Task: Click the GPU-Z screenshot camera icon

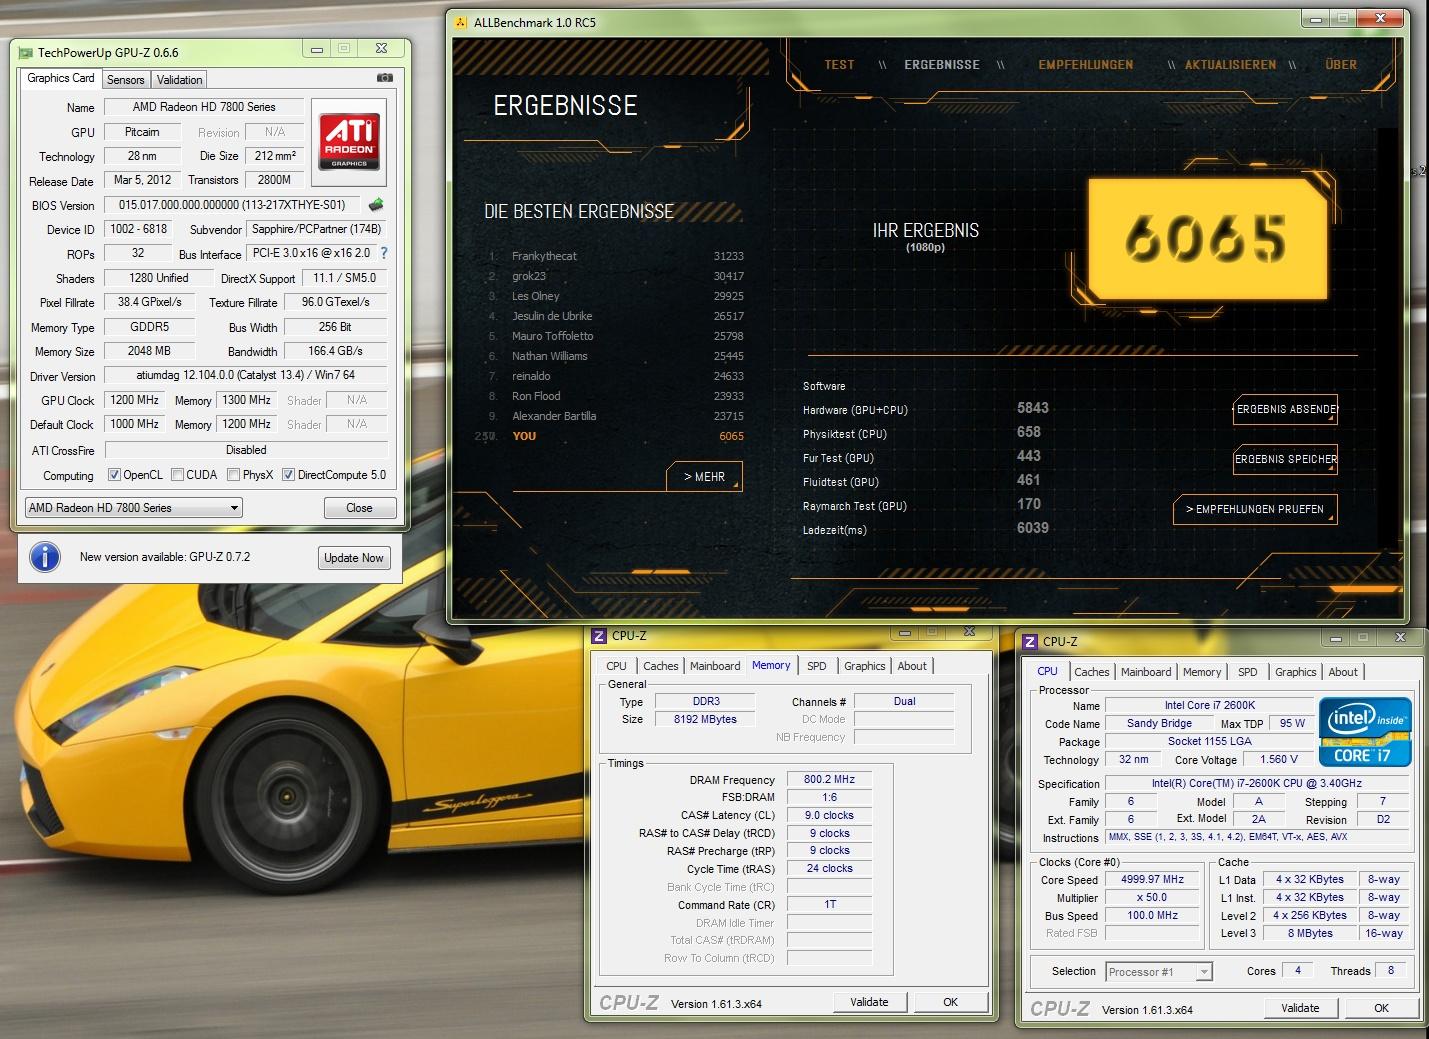Action: click(385, 78)
